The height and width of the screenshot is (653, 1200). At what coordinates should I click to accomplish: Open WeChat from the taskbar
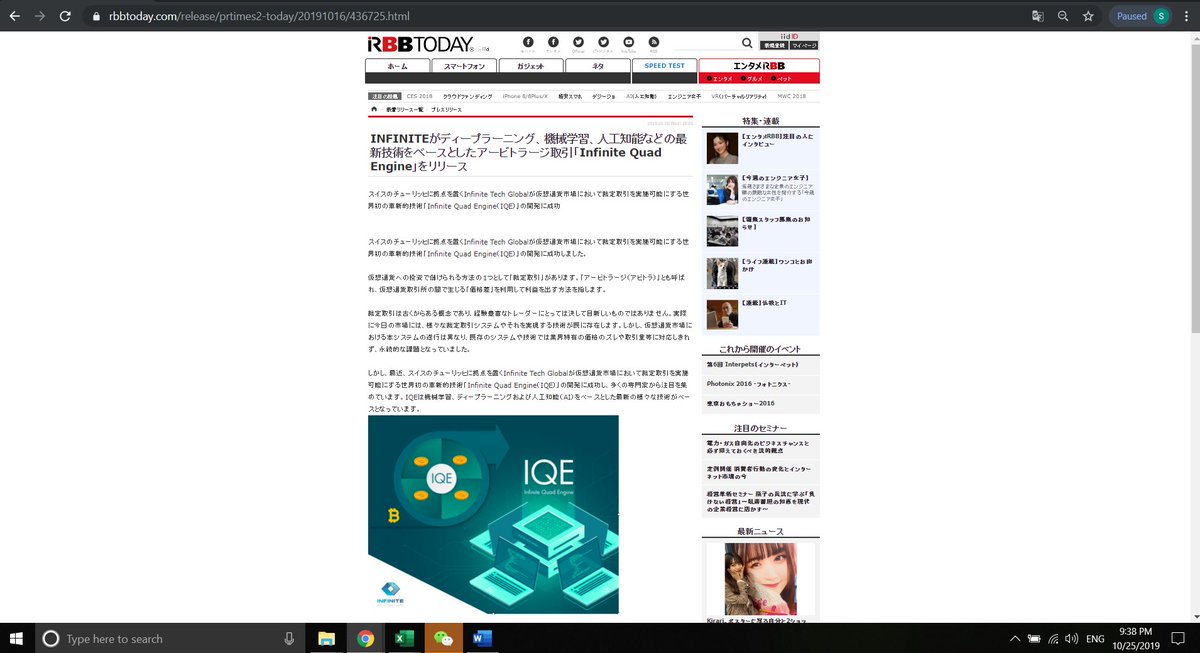(443, 638)
